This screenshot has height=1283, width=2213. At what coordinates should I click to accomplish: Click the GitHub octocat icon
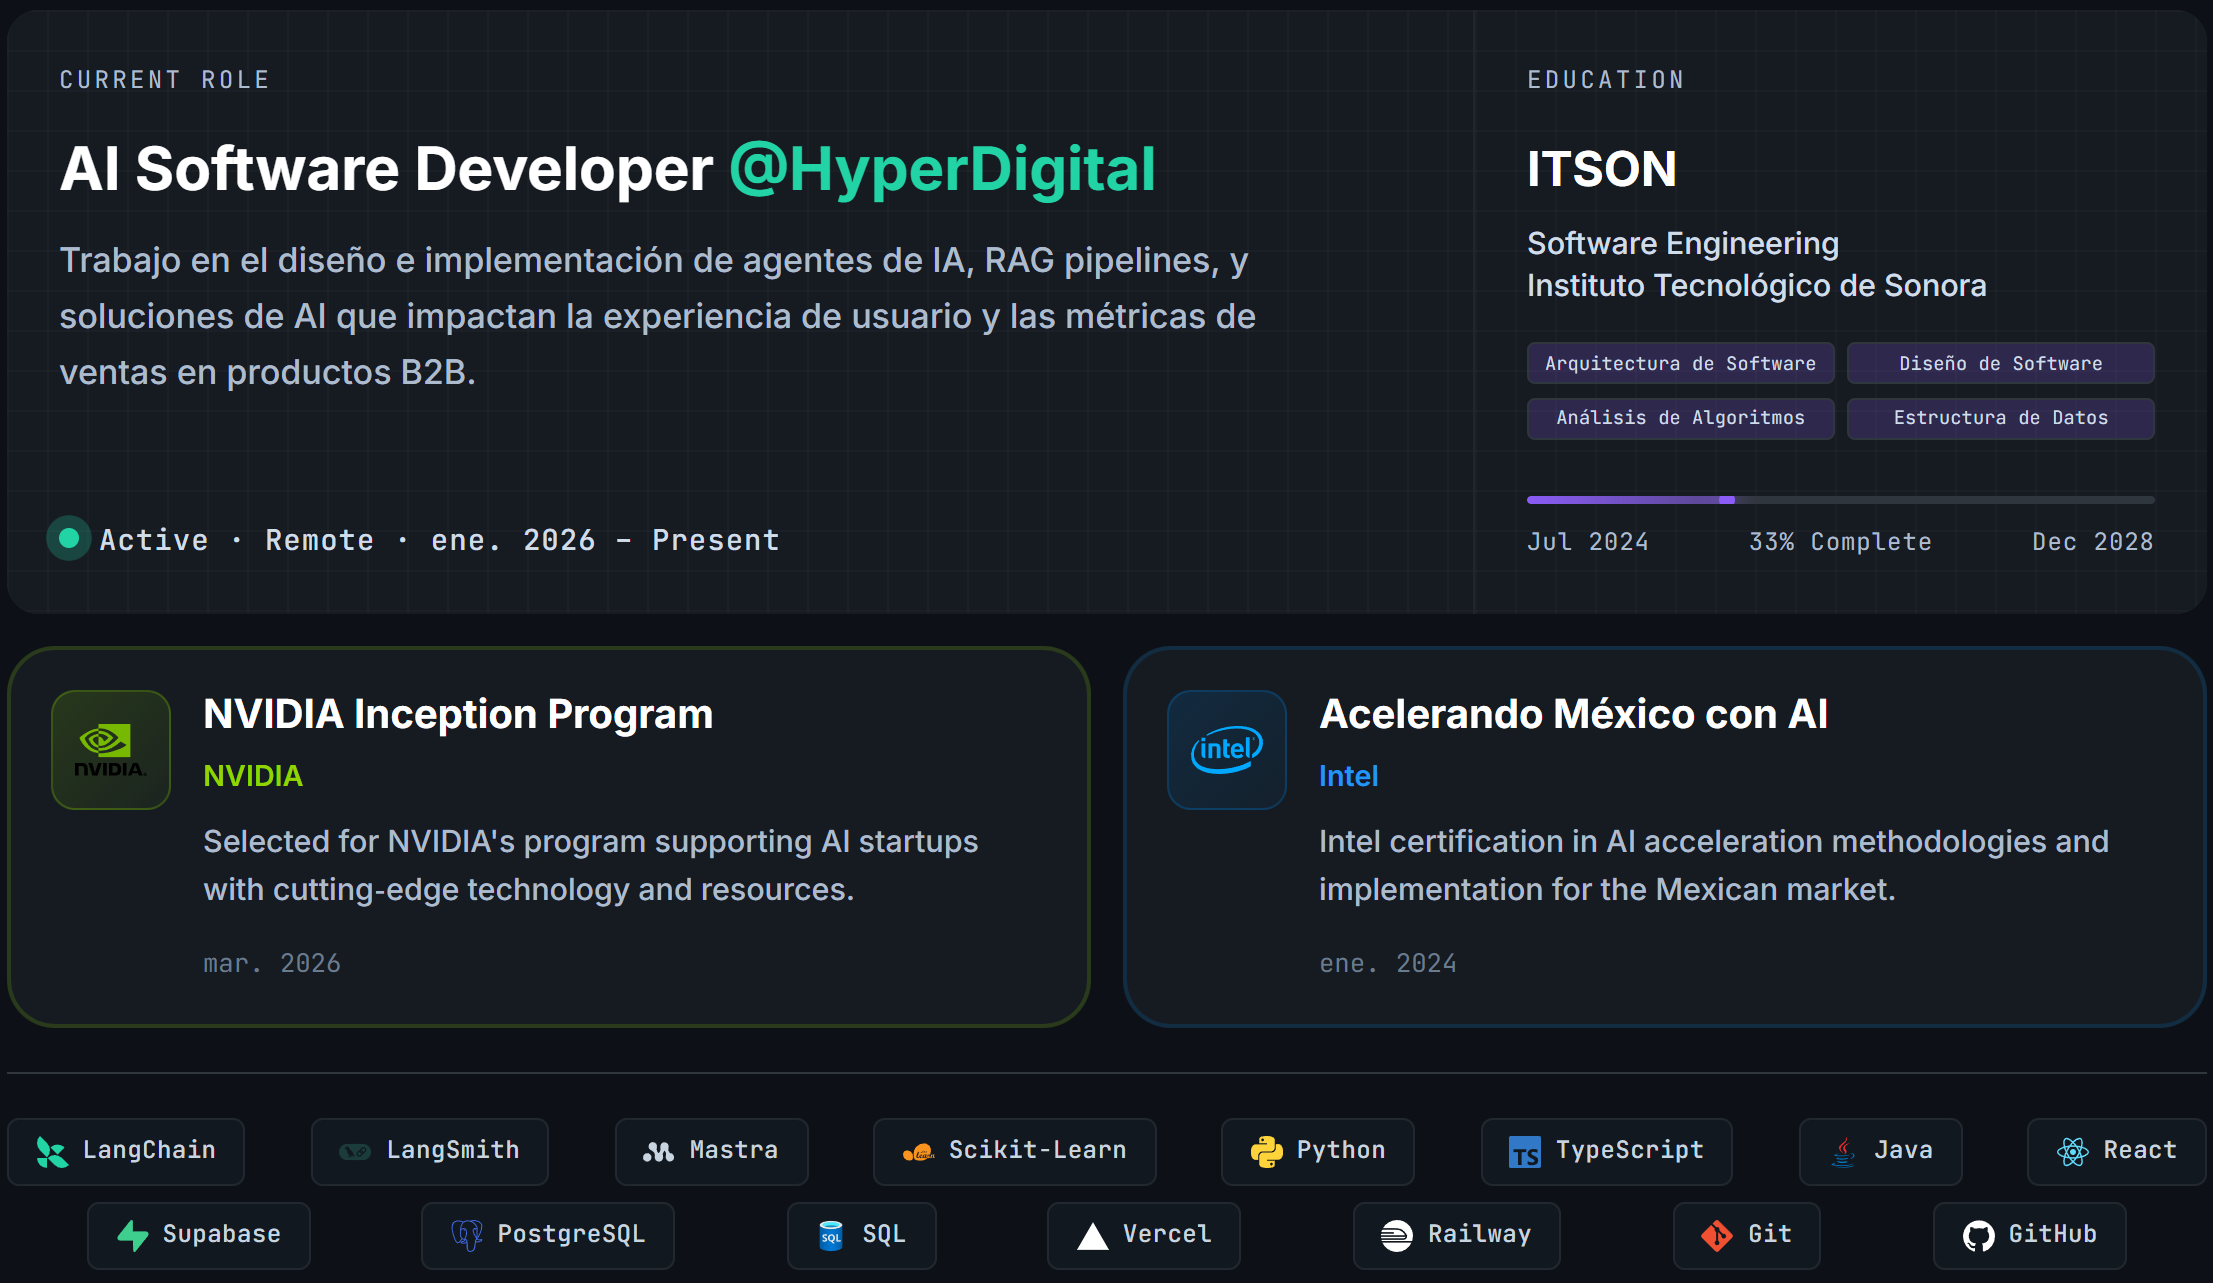coord(1978,1236)
